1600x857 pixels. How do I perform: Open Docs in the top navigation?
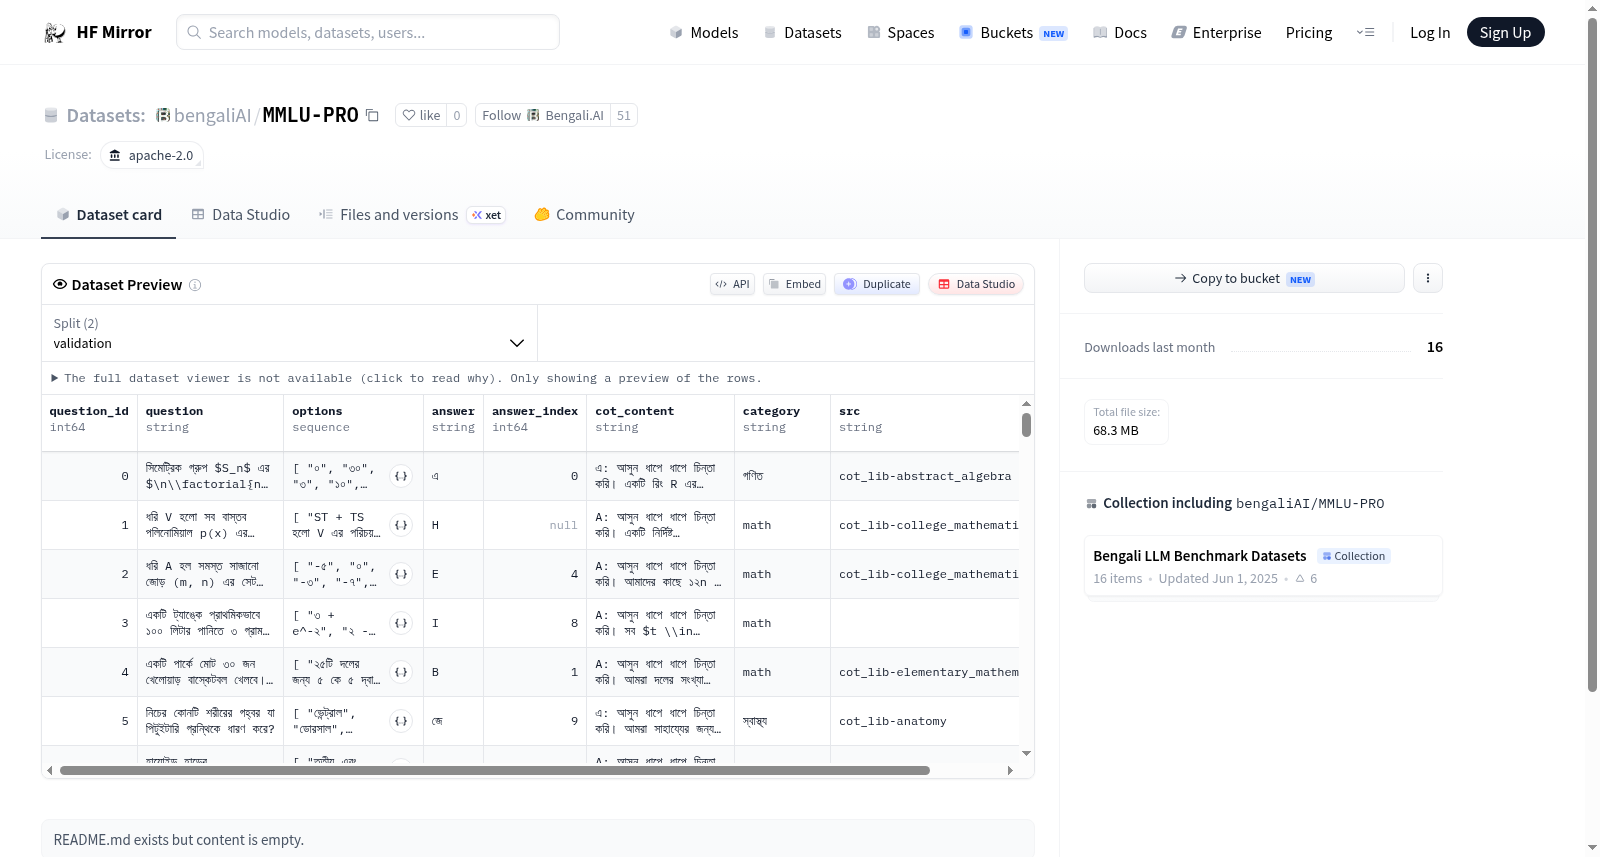coord(1120,33)
